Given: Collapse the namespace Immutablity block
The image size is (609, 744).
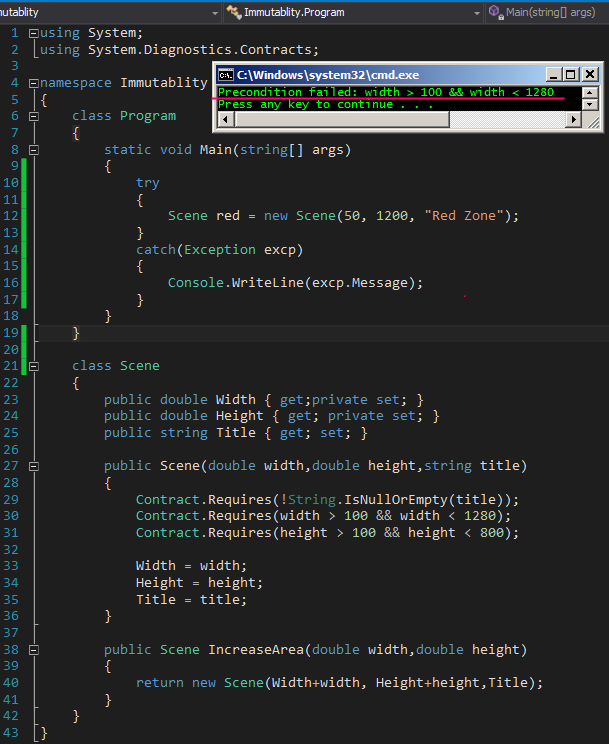Looking at the screenshot, I should 34,84.
